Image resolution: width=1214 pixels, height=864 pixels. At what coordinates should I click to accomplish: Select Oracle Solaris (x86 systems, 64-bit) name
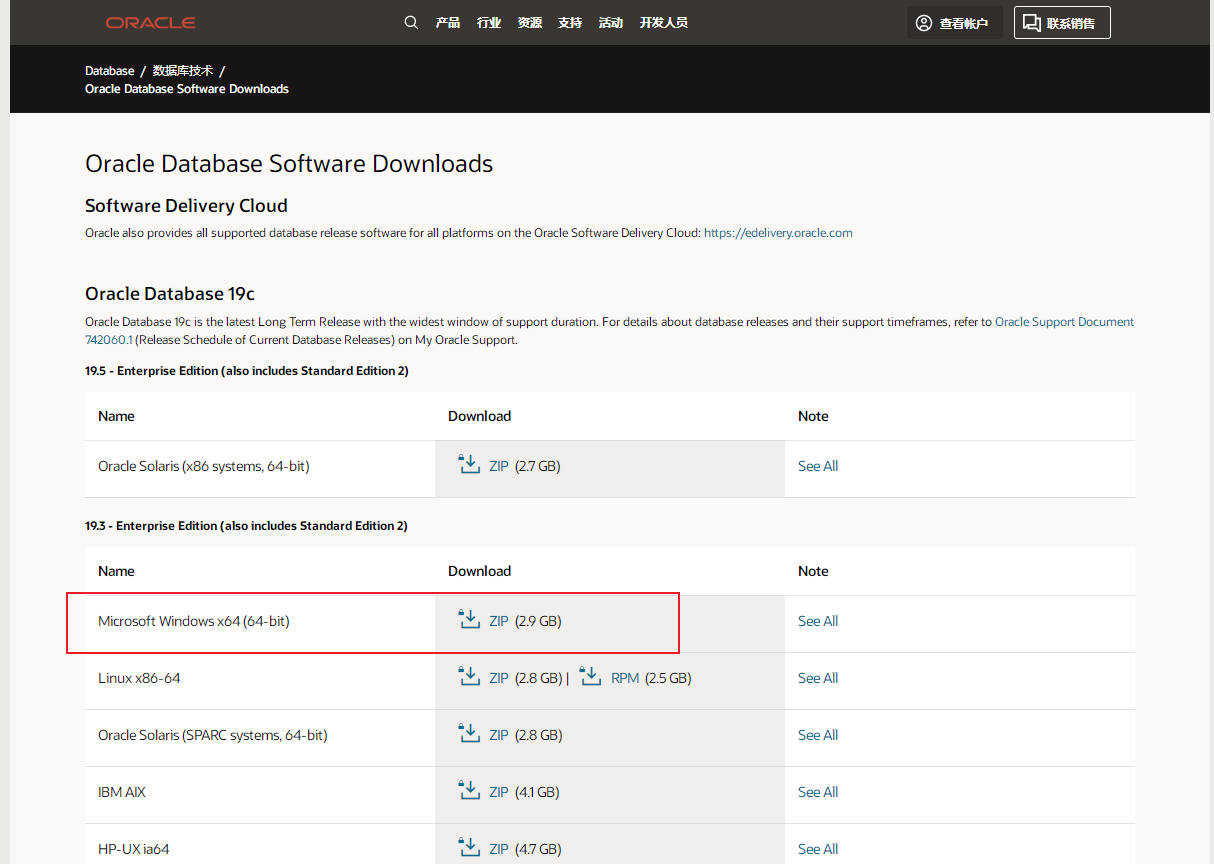click(x=204, y=466)
